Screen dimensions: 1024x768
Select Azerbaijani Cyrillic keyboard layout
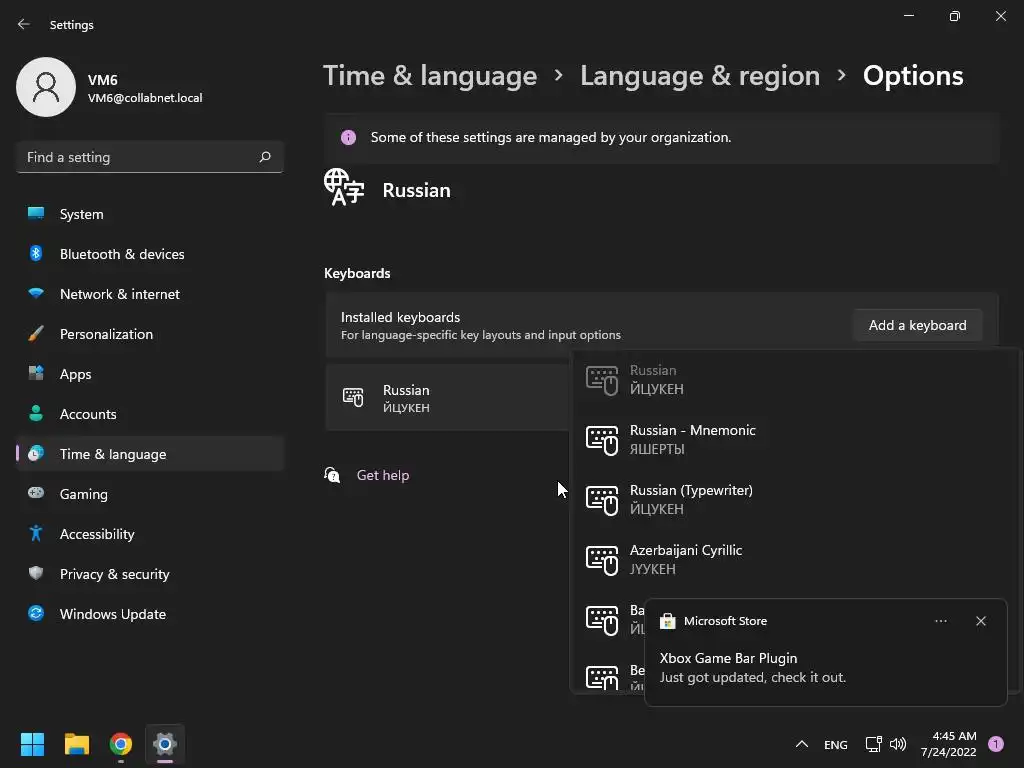[685, 559]
